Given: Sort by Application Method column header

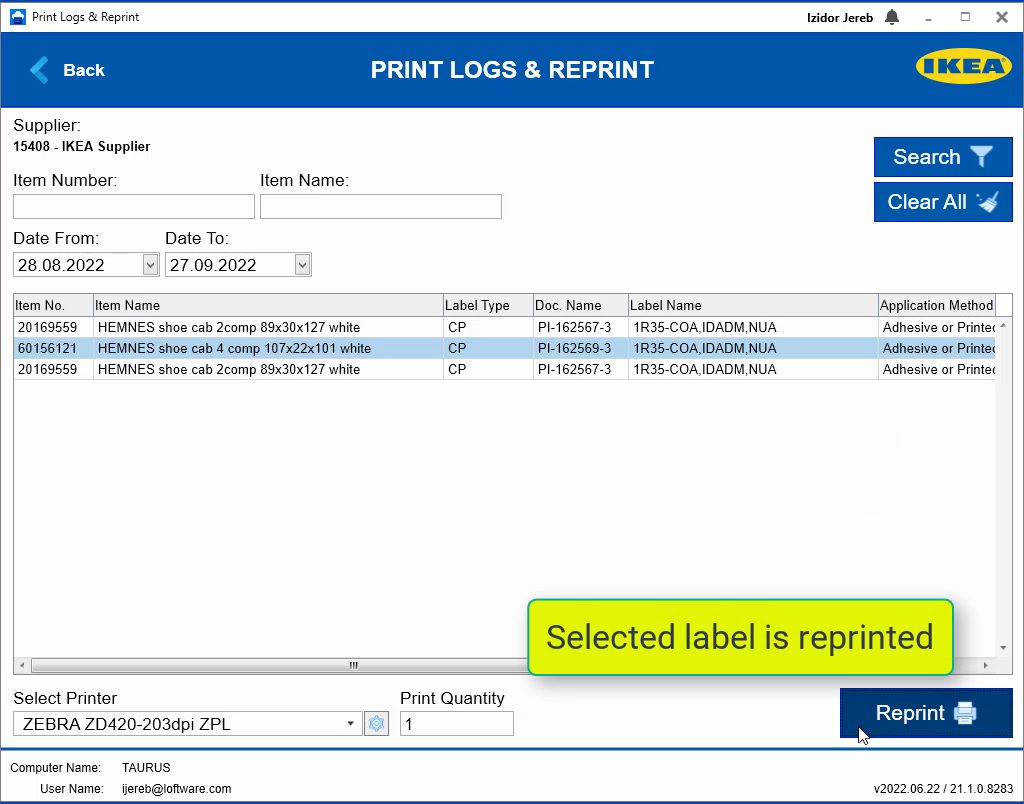Looking at the screenshot, I should click(x=936, y=305).
